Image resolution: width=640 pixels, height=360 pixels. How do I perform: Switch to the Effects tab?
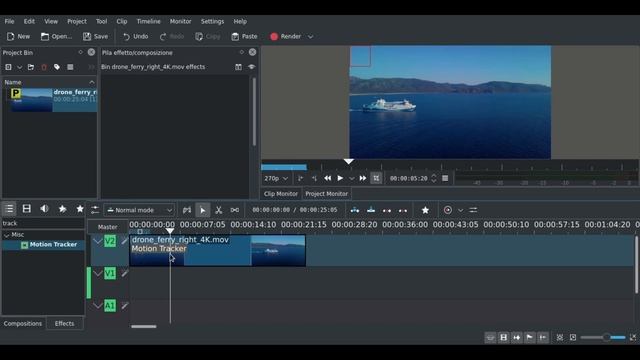64,323
